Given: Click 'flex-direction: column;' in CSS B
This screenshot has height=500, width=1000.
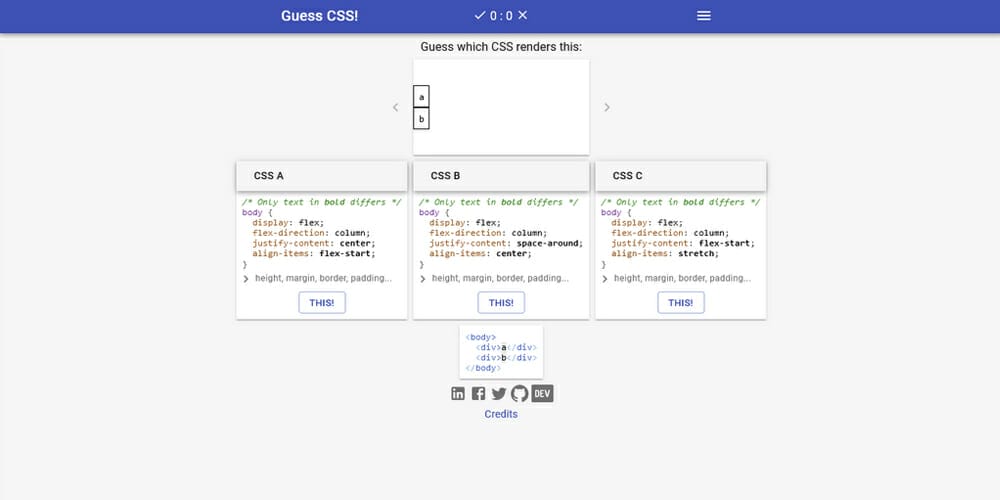Looking at the screenshot, I should coord(488,233).
